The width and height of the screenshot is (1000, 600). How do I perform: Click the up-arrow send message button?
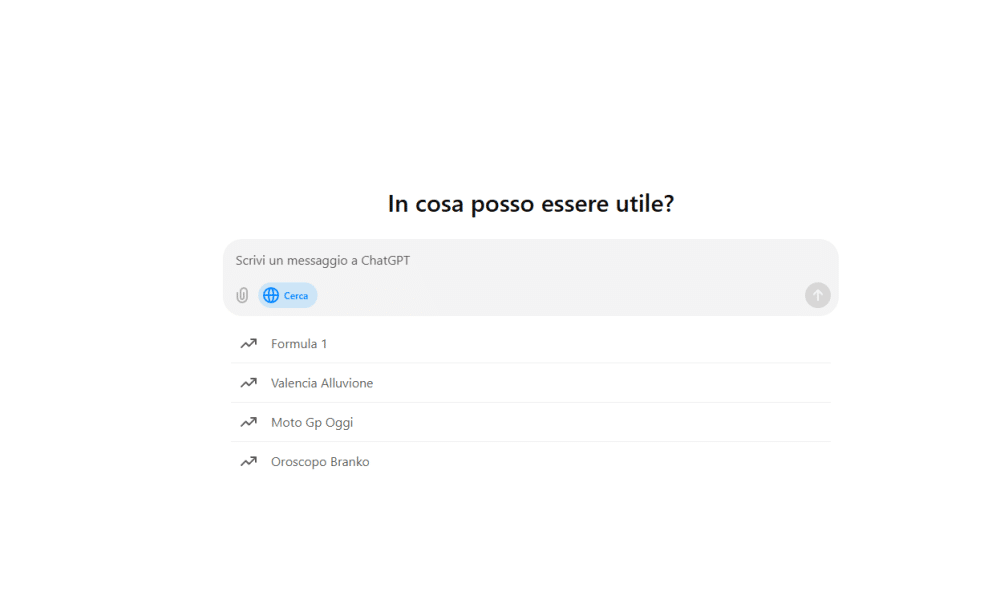click(818, 295)
